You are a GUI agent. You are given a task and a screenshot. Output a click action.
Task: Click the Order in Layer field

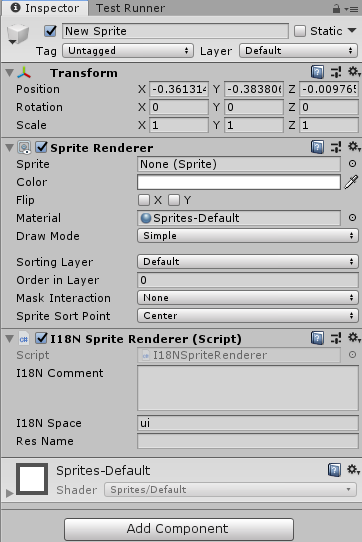click(x=248, y=280)
